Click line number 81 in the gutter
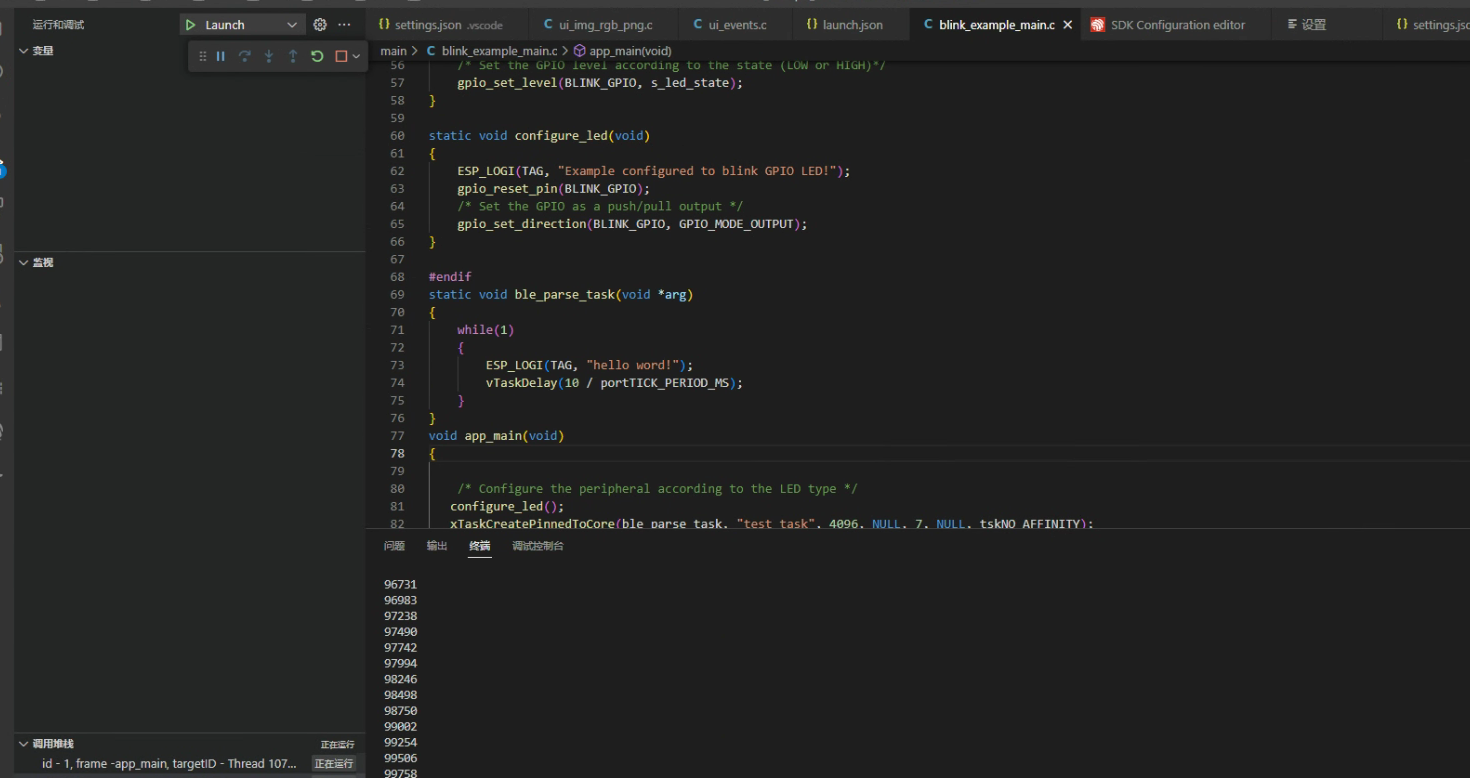Screen dimensions: 1470x778 coord(397,506)
